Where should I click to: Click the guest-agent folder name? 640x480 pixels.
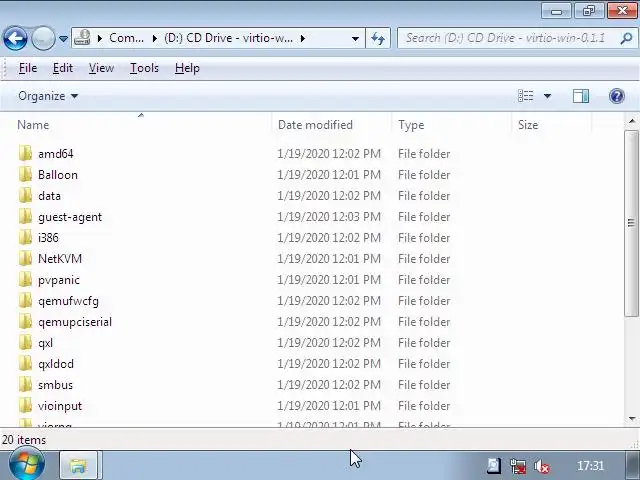70,217
